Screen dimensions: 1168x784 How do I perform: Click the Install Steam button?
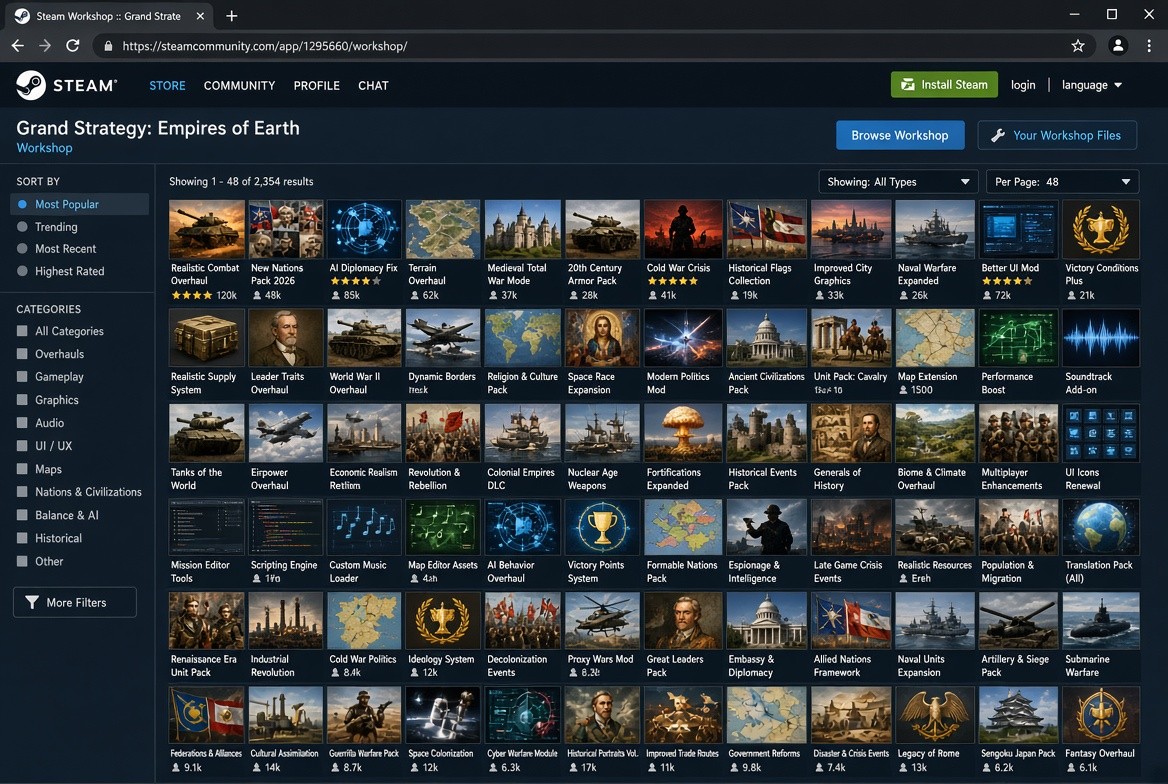point(944,85)
